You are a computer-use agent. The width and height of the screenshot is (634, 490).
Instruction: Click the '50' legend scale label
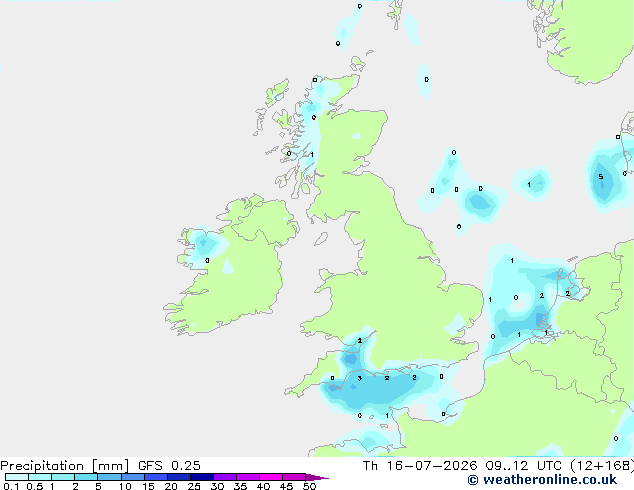[x=309, y=486]
